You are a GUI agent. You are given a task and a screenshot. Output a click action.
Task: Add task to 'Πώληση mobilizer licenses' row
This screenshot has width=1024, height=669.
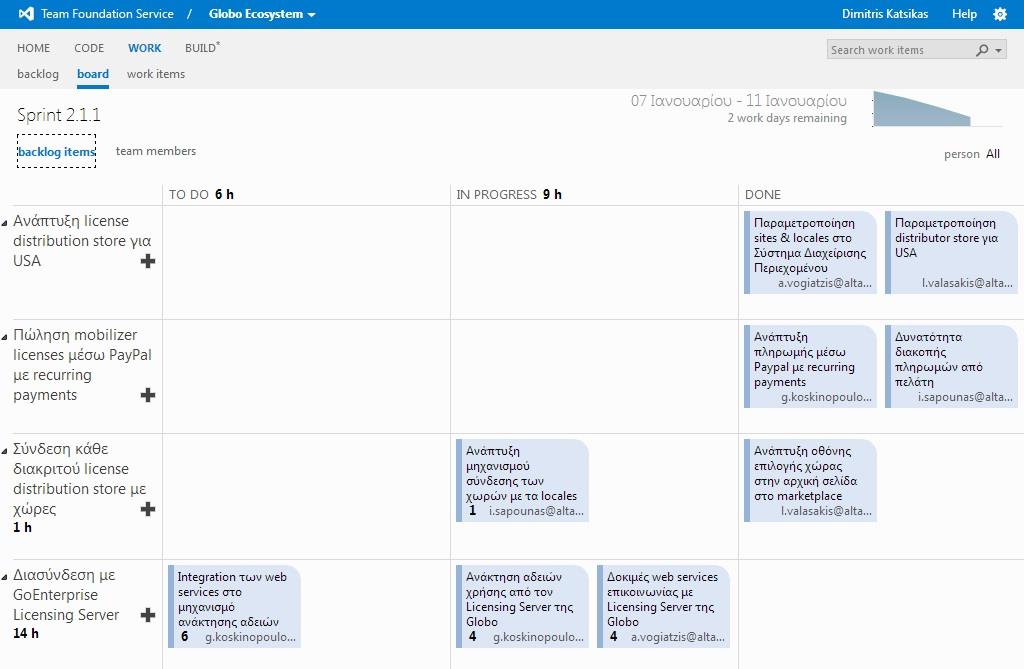coord(148,395)
